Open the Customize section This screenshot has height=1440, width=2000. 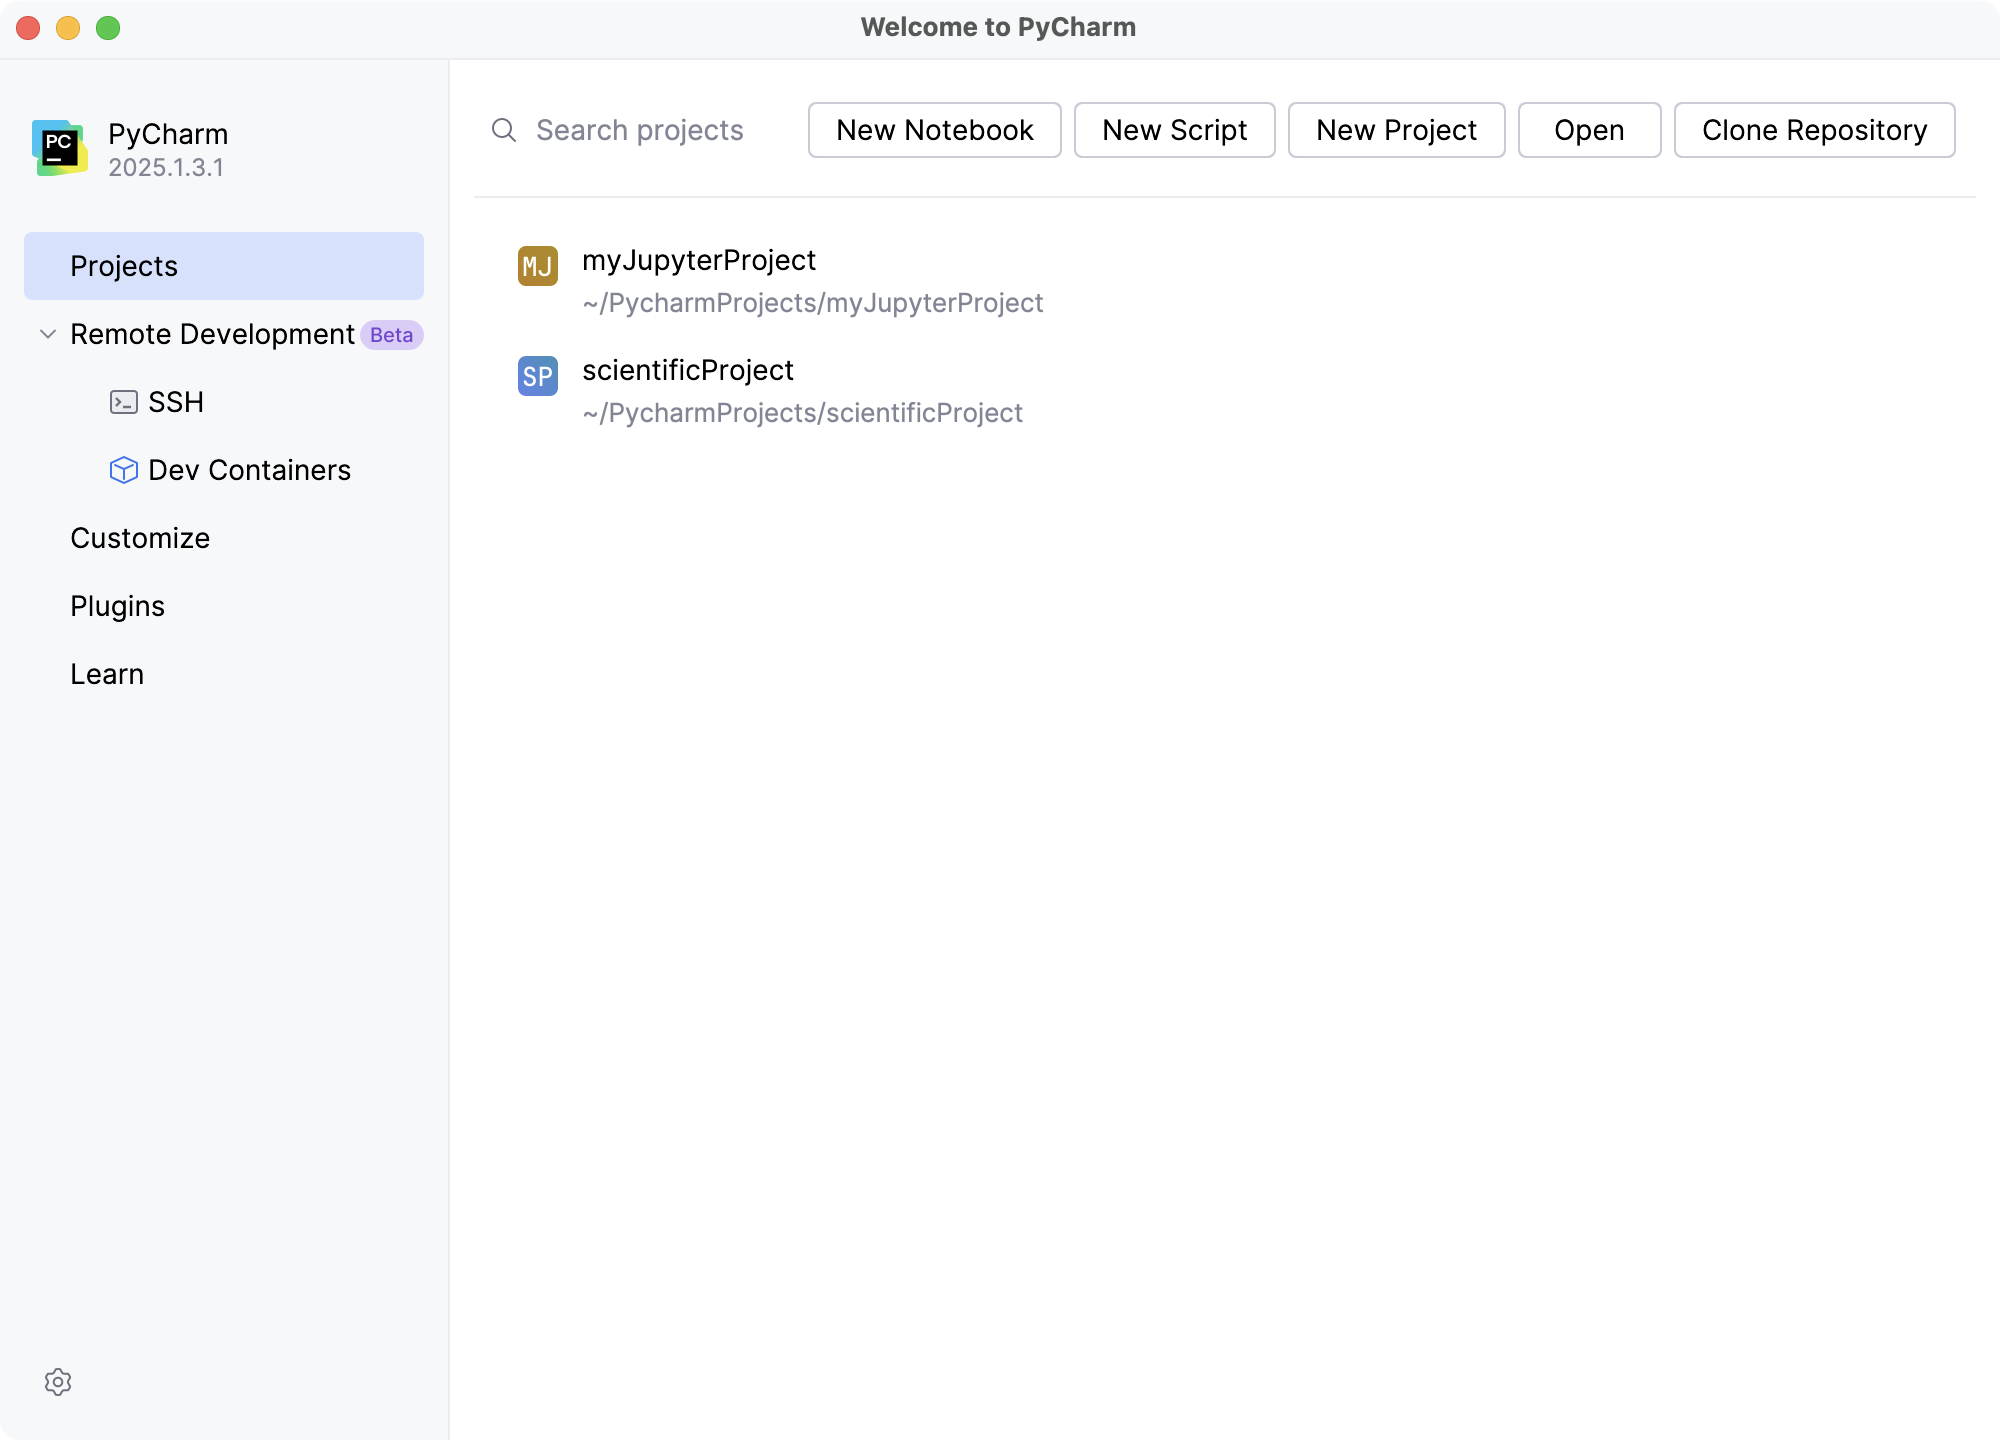[140, 538]
